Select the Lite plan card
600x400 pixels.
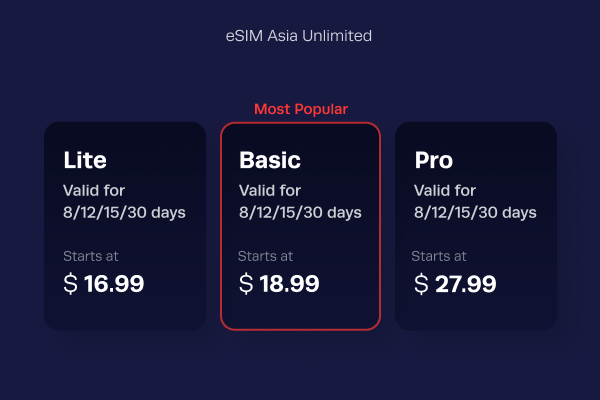(125, 226)
